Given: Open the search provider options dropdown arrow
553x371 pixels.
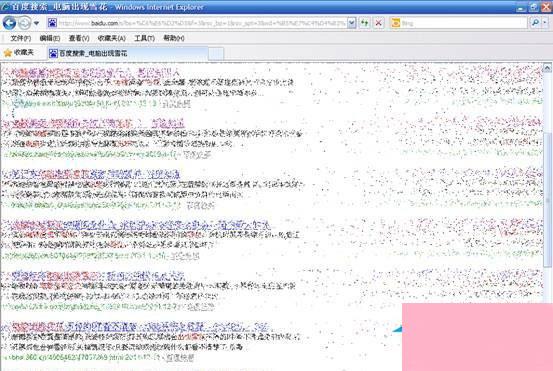Looking at the screenshot, I should (545, 23).
